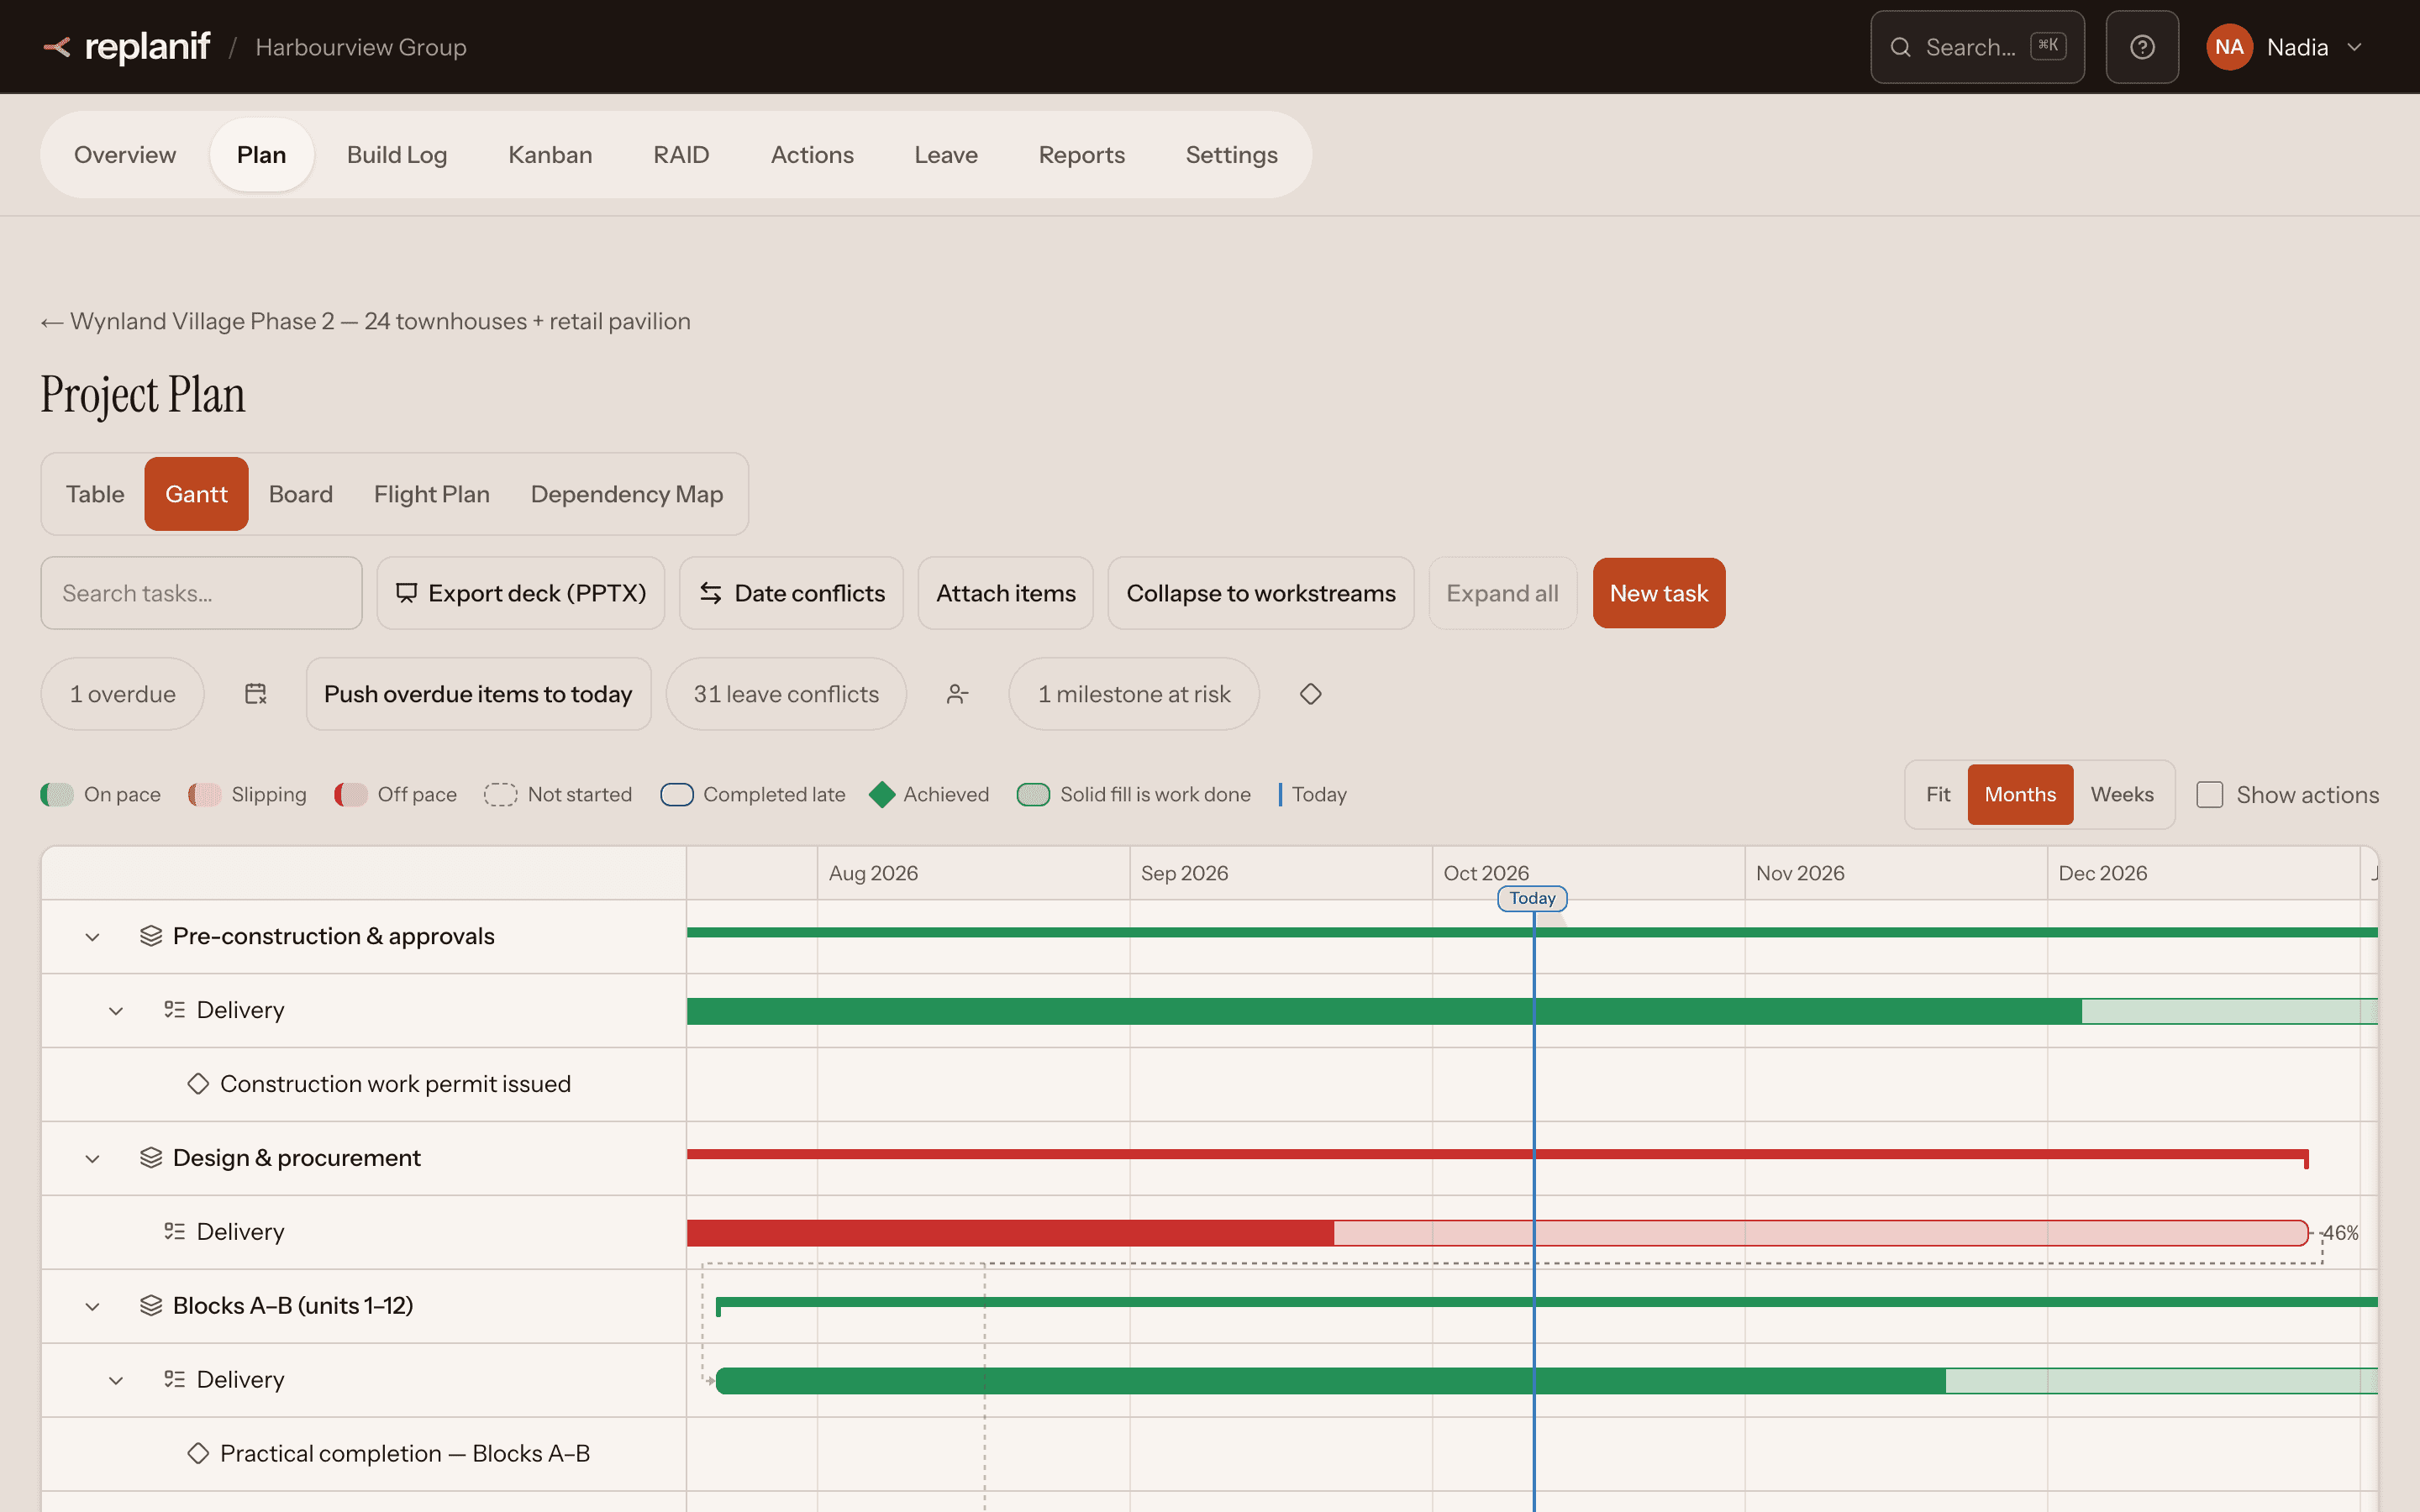The width and height of the screenshot is (2420, 1512).
Task: Click the Achieved green diamond legend icon
Action: tap(882, 795)
